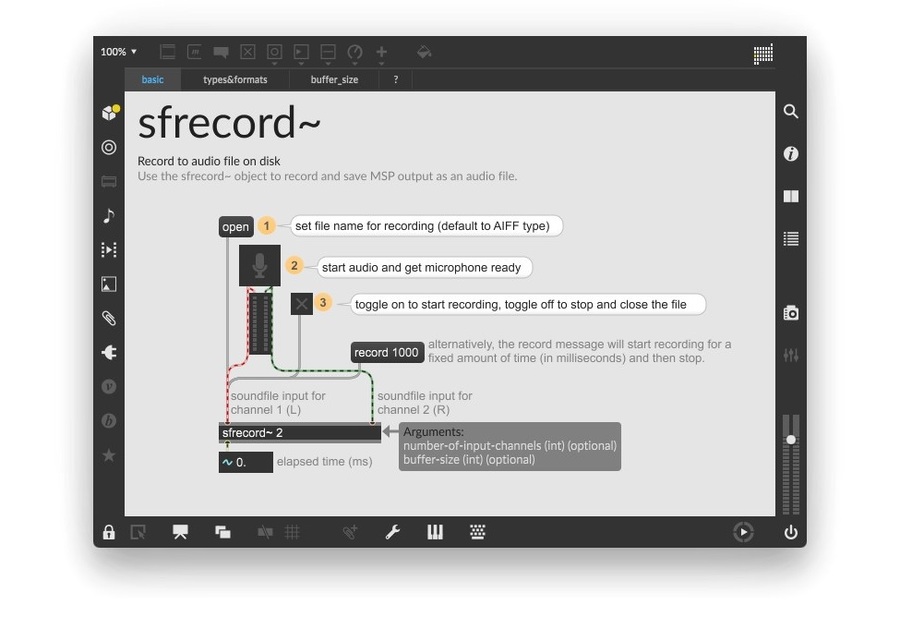The height and width of the screenshot is (617, 900).
Task: Open the paperclip snippets browser
Action: 109,318
